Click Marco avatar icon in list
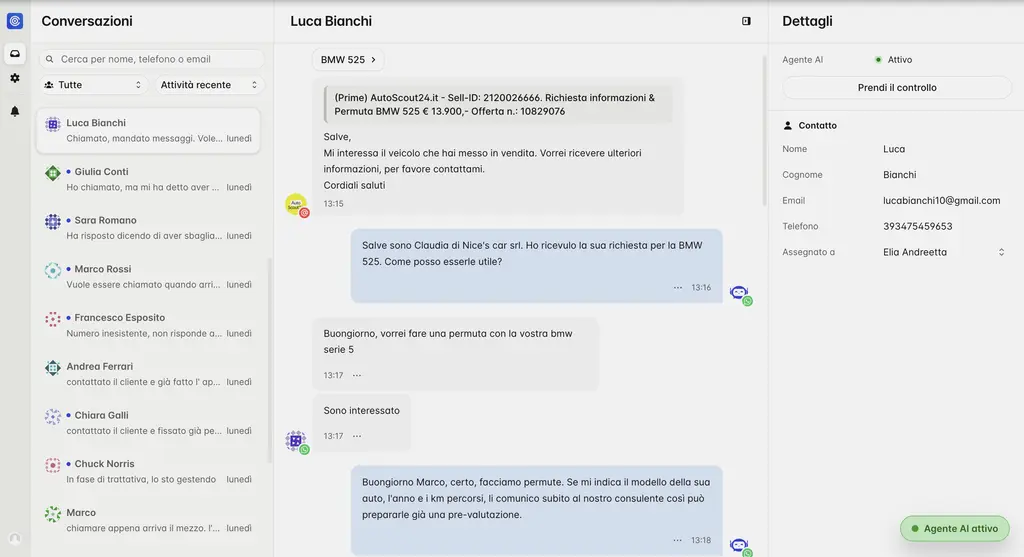Image resolution: width=1024 pixels, height=557 pixels. (53, 514)
